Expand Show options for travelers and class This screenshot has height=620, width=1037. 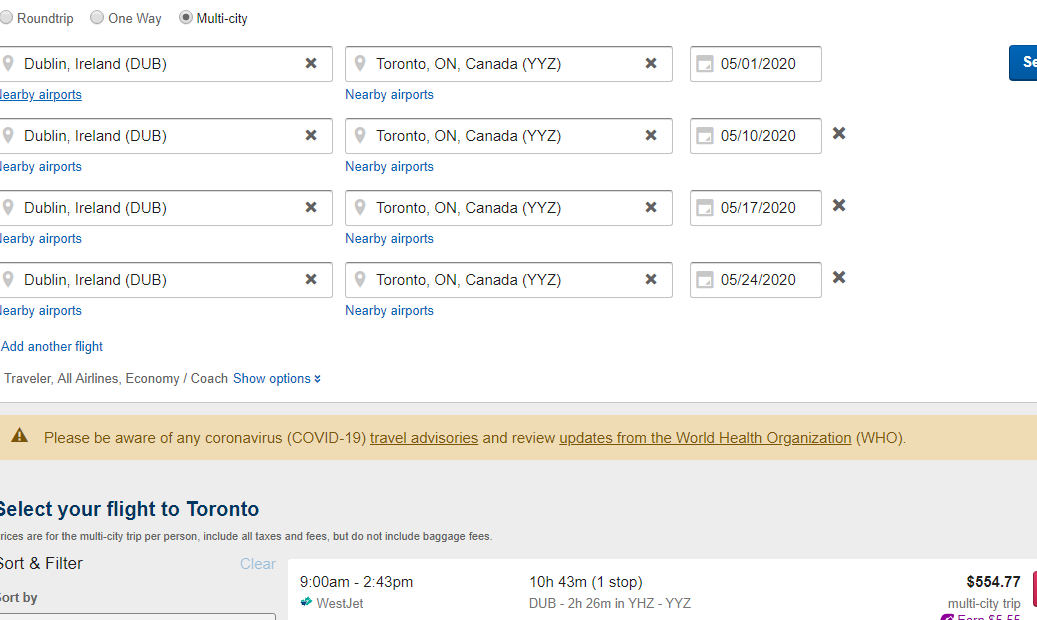(x=276, y=378)
